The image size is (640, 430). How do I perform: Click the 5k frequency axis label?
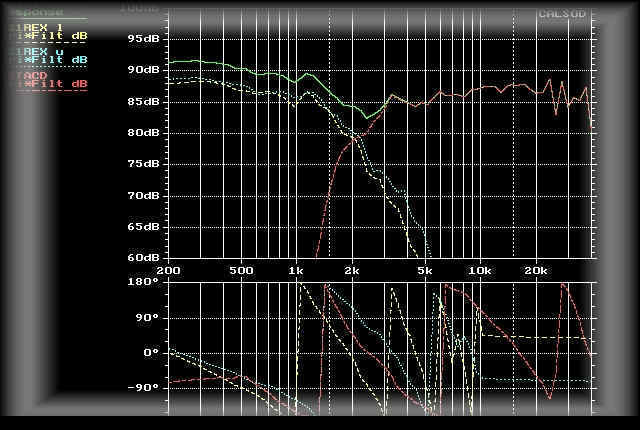point(425,271)
